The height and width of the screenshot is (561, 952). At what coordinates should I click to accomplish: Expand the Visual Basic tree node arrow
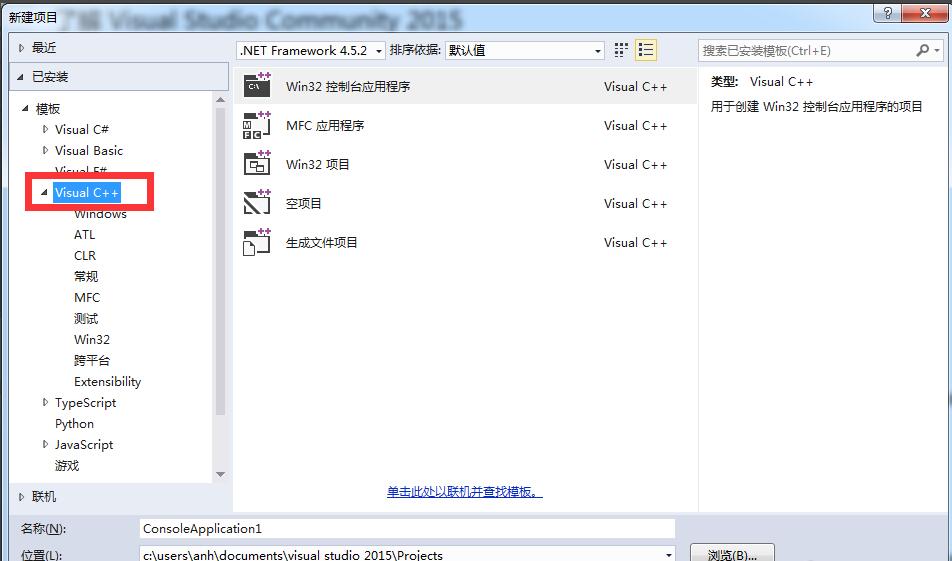coord(46,150)
